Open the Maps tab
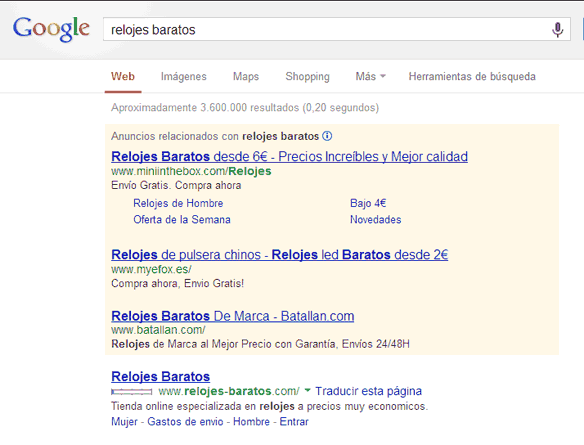584x445 pixels. pyautogui.click(x=246, y=76)
